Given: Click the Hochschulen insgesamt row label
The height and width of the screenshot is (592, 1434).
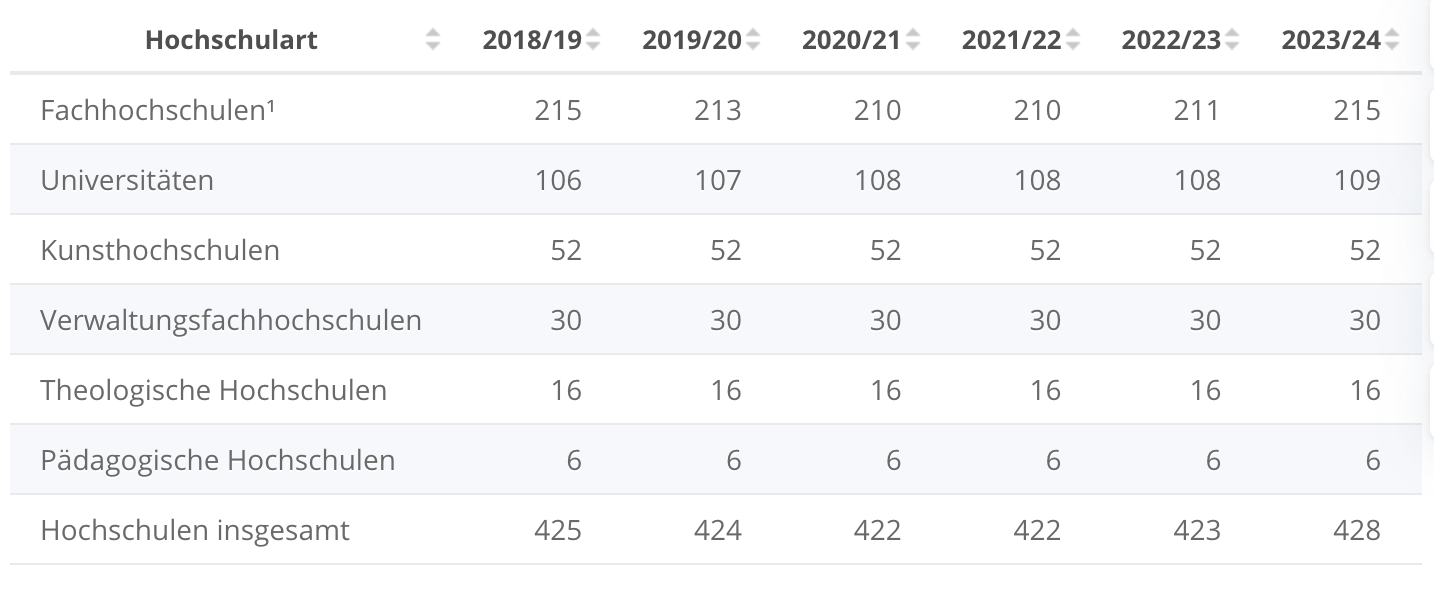Looking at the screenshot, I should 194,530.
